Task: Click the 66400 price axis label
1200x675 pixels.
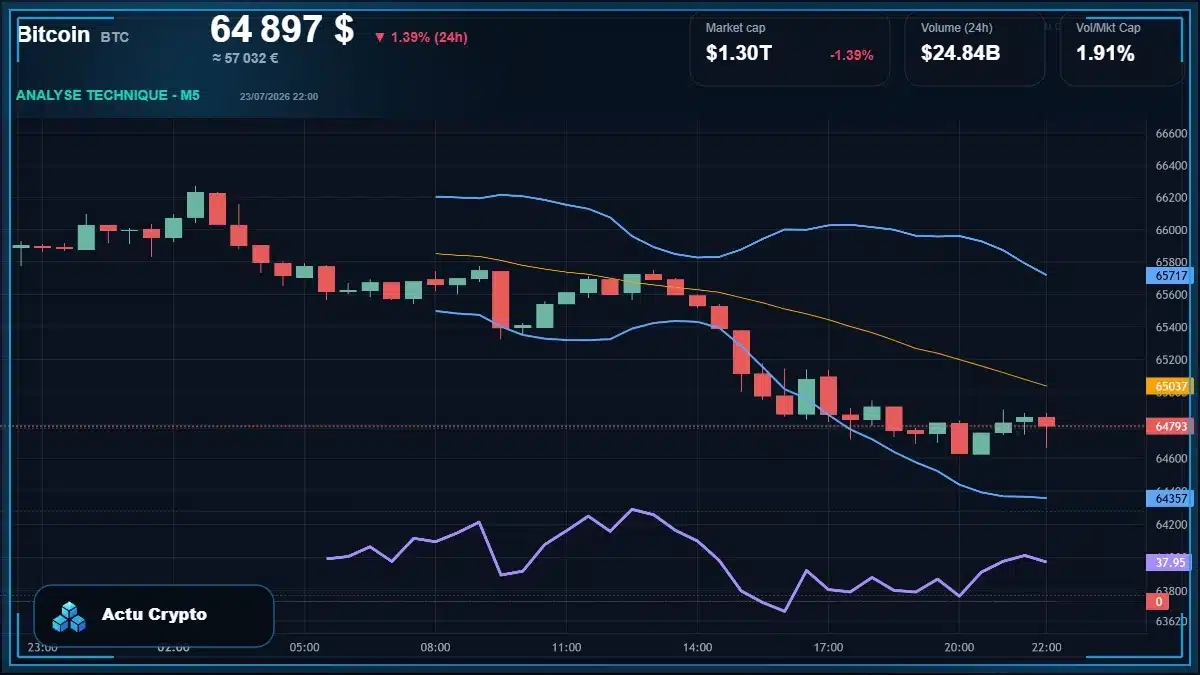Action: (x=1171, y=166)
